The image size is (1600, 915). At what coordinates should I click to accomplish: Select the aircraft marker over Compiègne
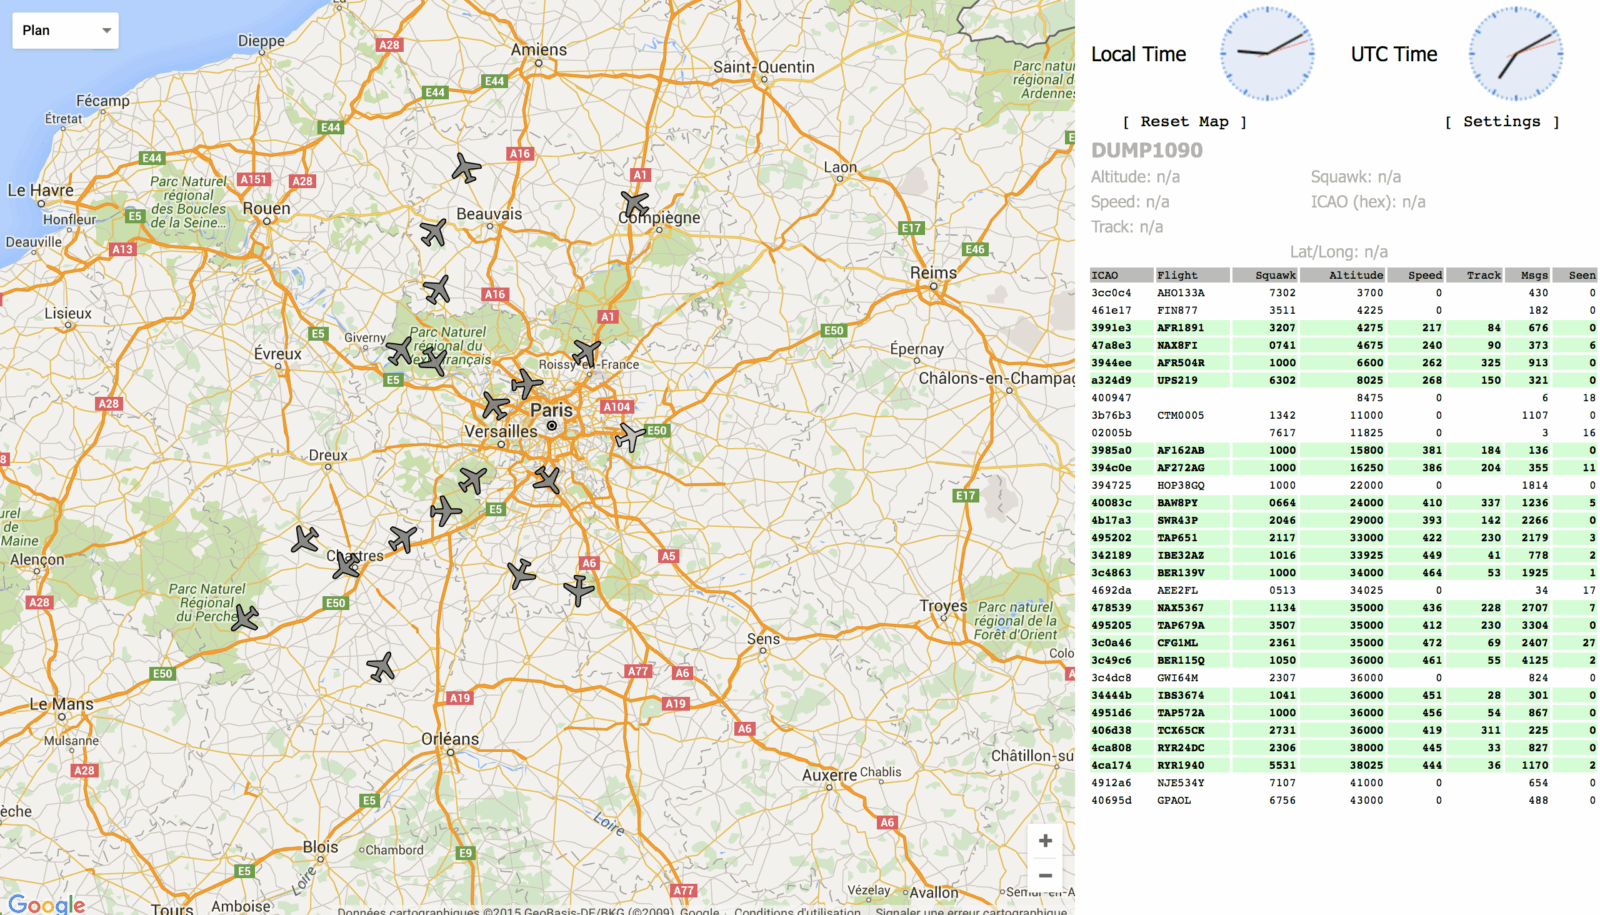(x=635, y=204)
